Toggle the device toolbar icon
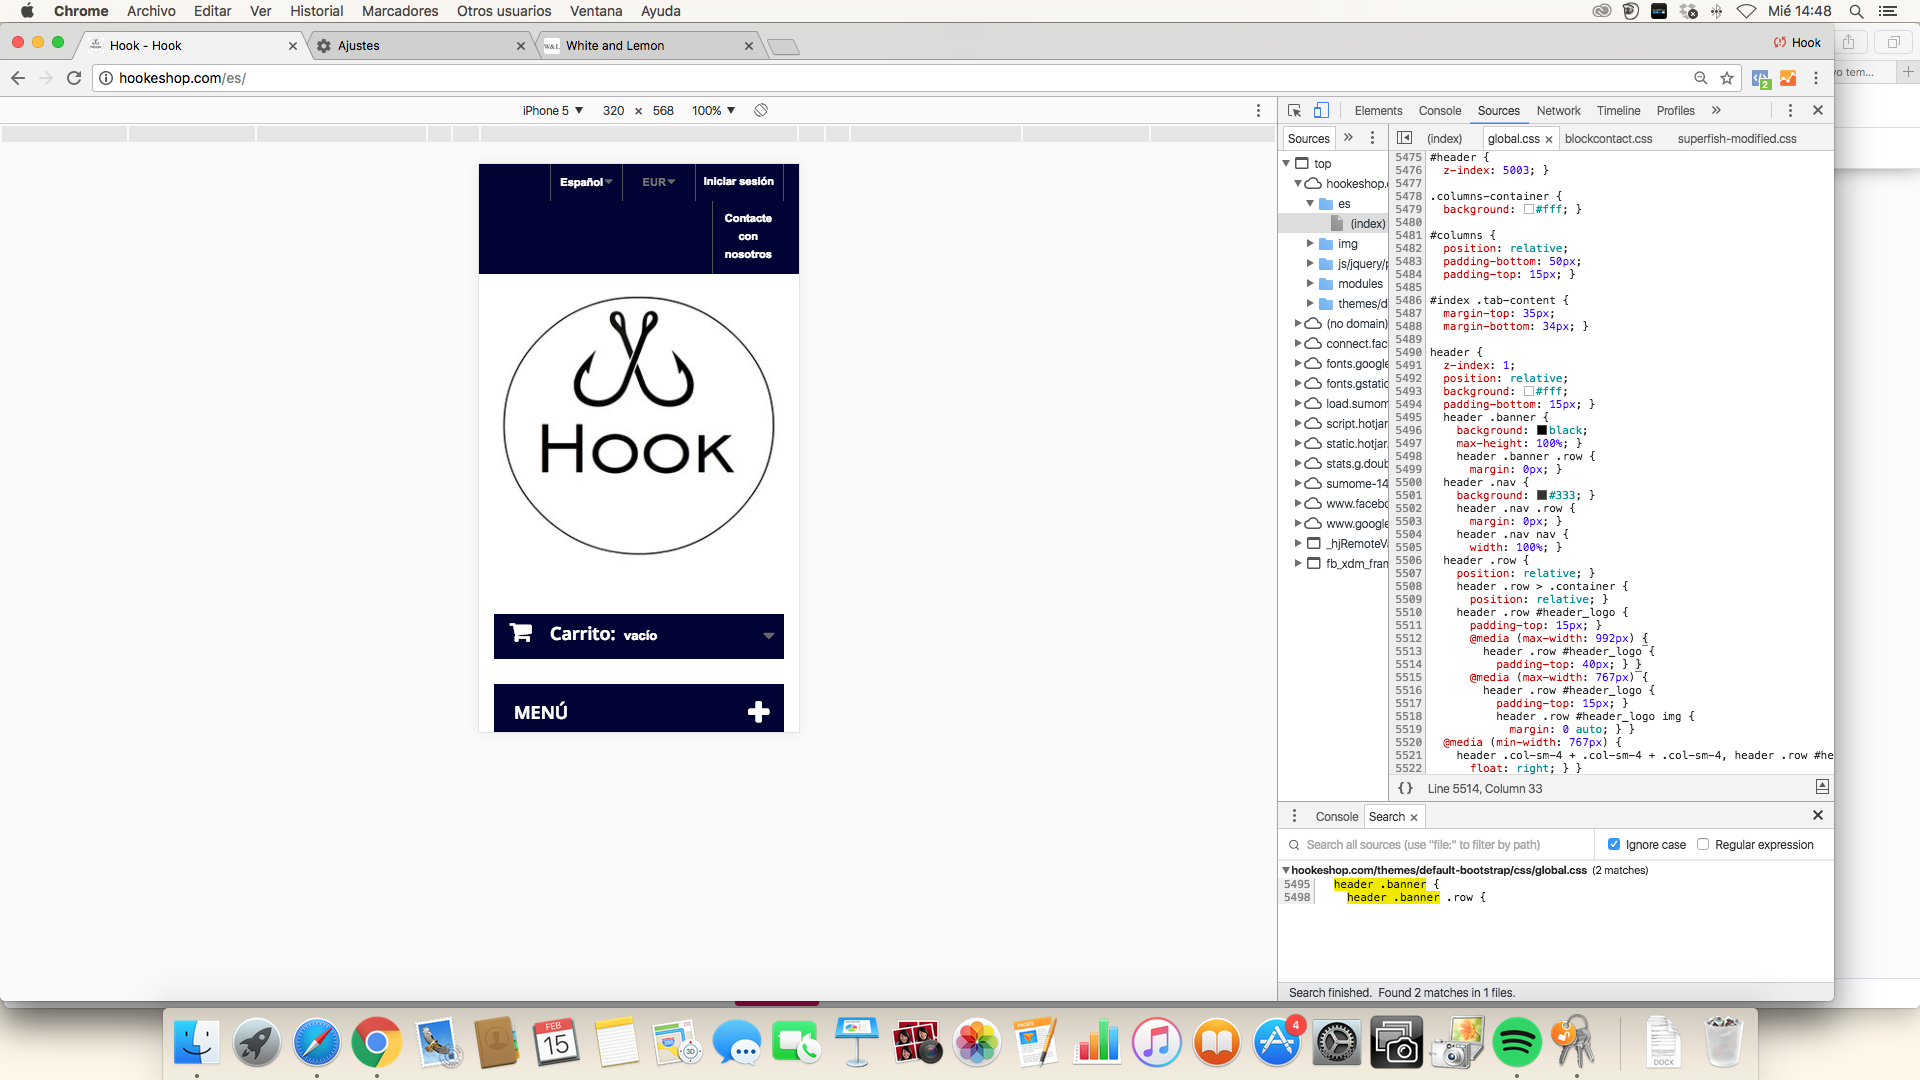 [x=1321, y=111]
